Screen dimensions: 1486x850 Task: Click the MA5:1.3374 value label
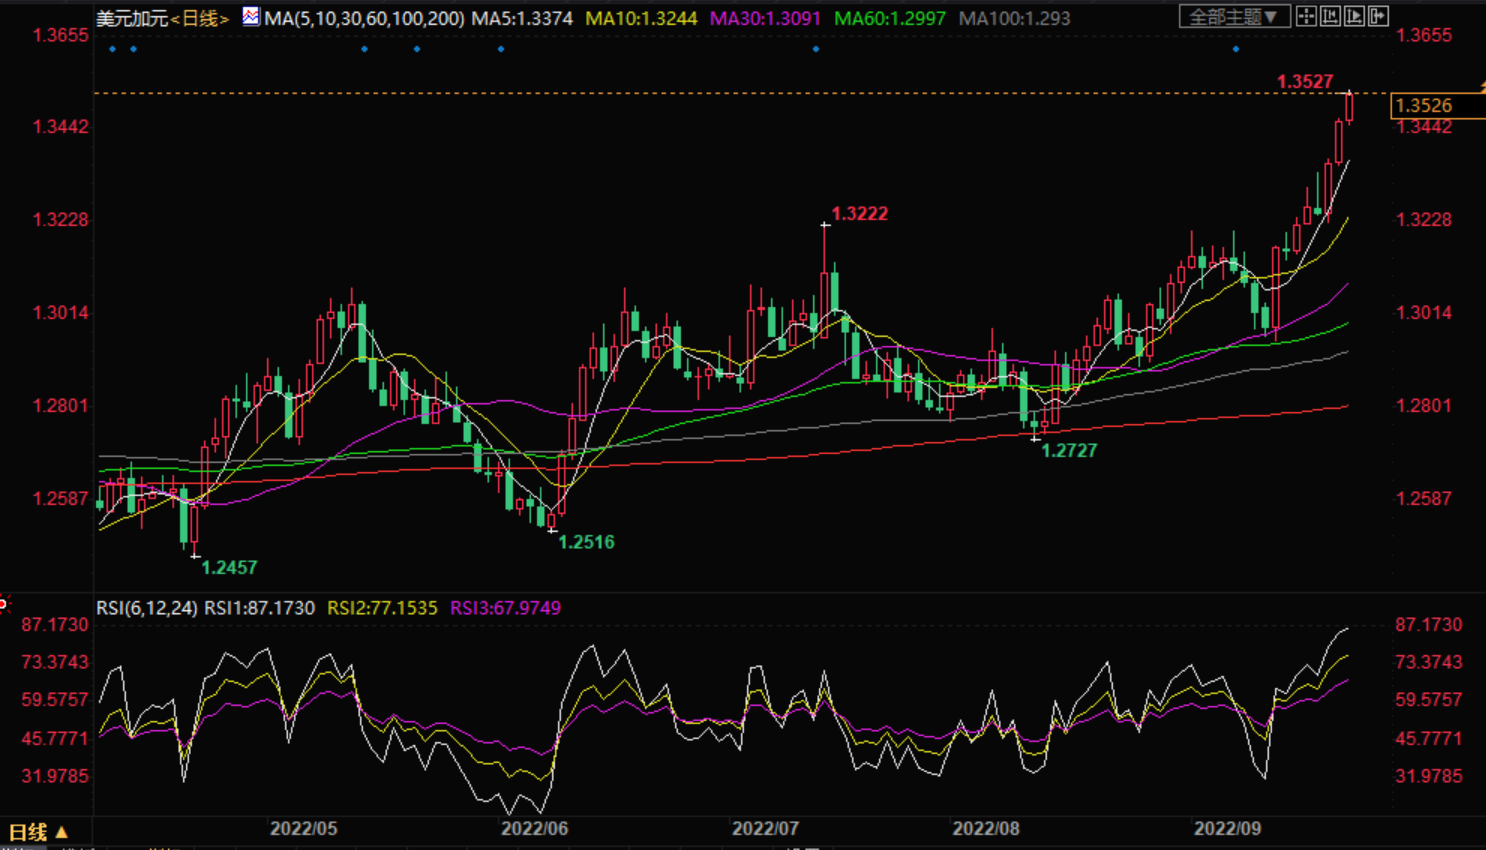(522, 19)
